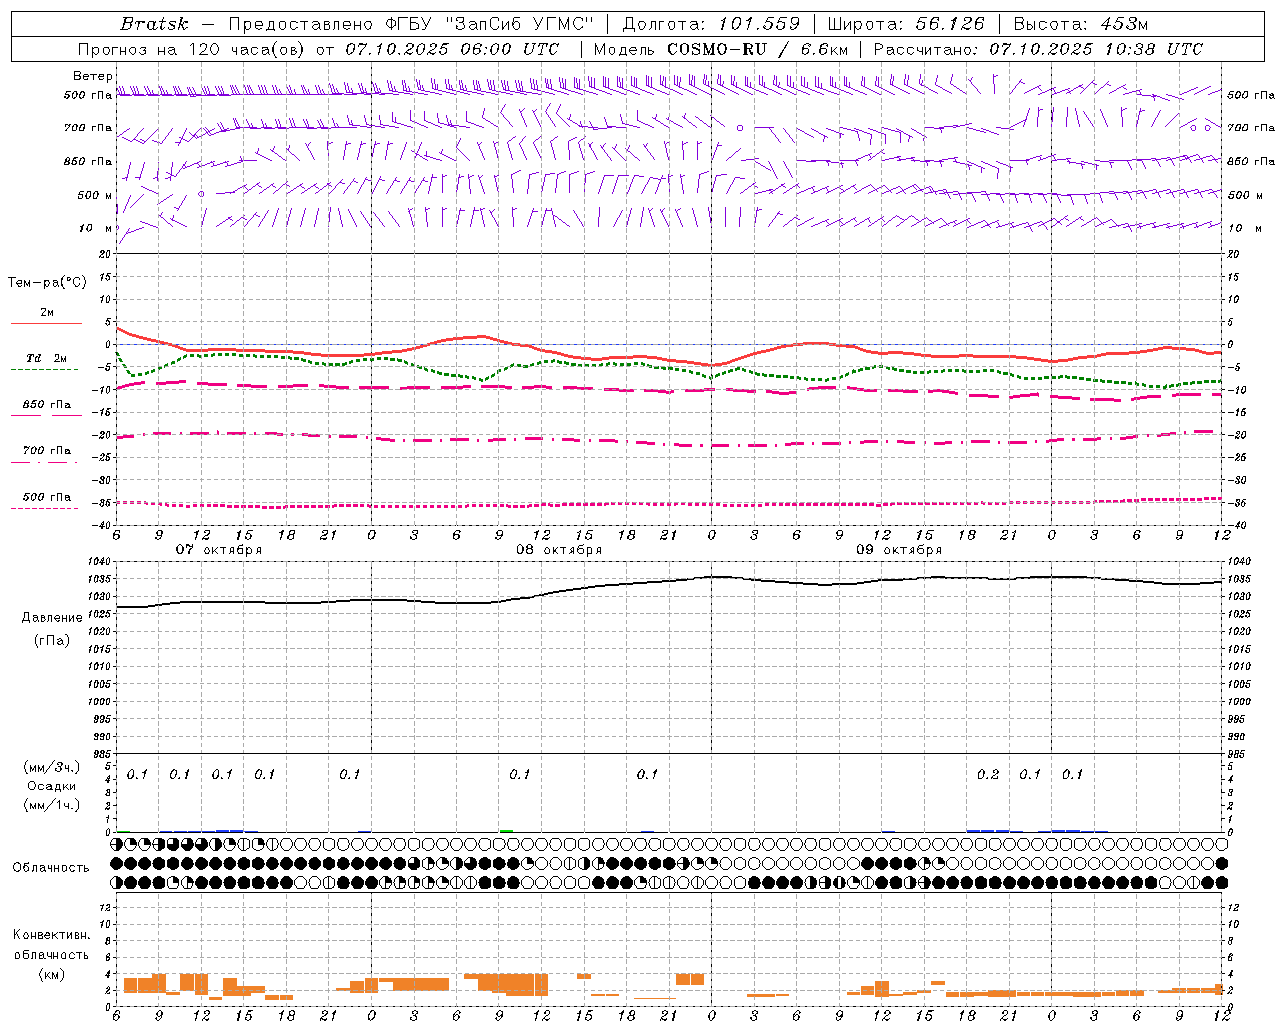Click the (км) unit of convective cloudiness
Viewport: 1280px width, 1024px height.
[x=52, y=974]
